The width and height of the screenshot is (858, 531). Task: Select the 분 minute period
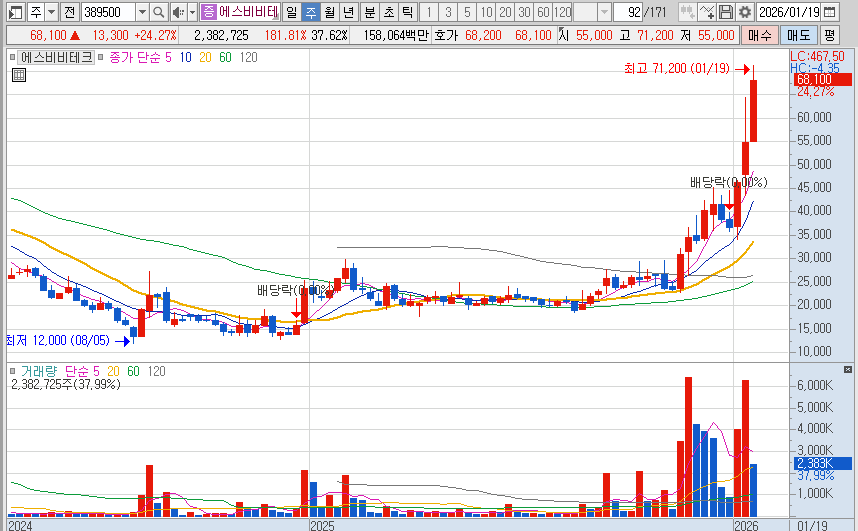[x=370, y=11]
